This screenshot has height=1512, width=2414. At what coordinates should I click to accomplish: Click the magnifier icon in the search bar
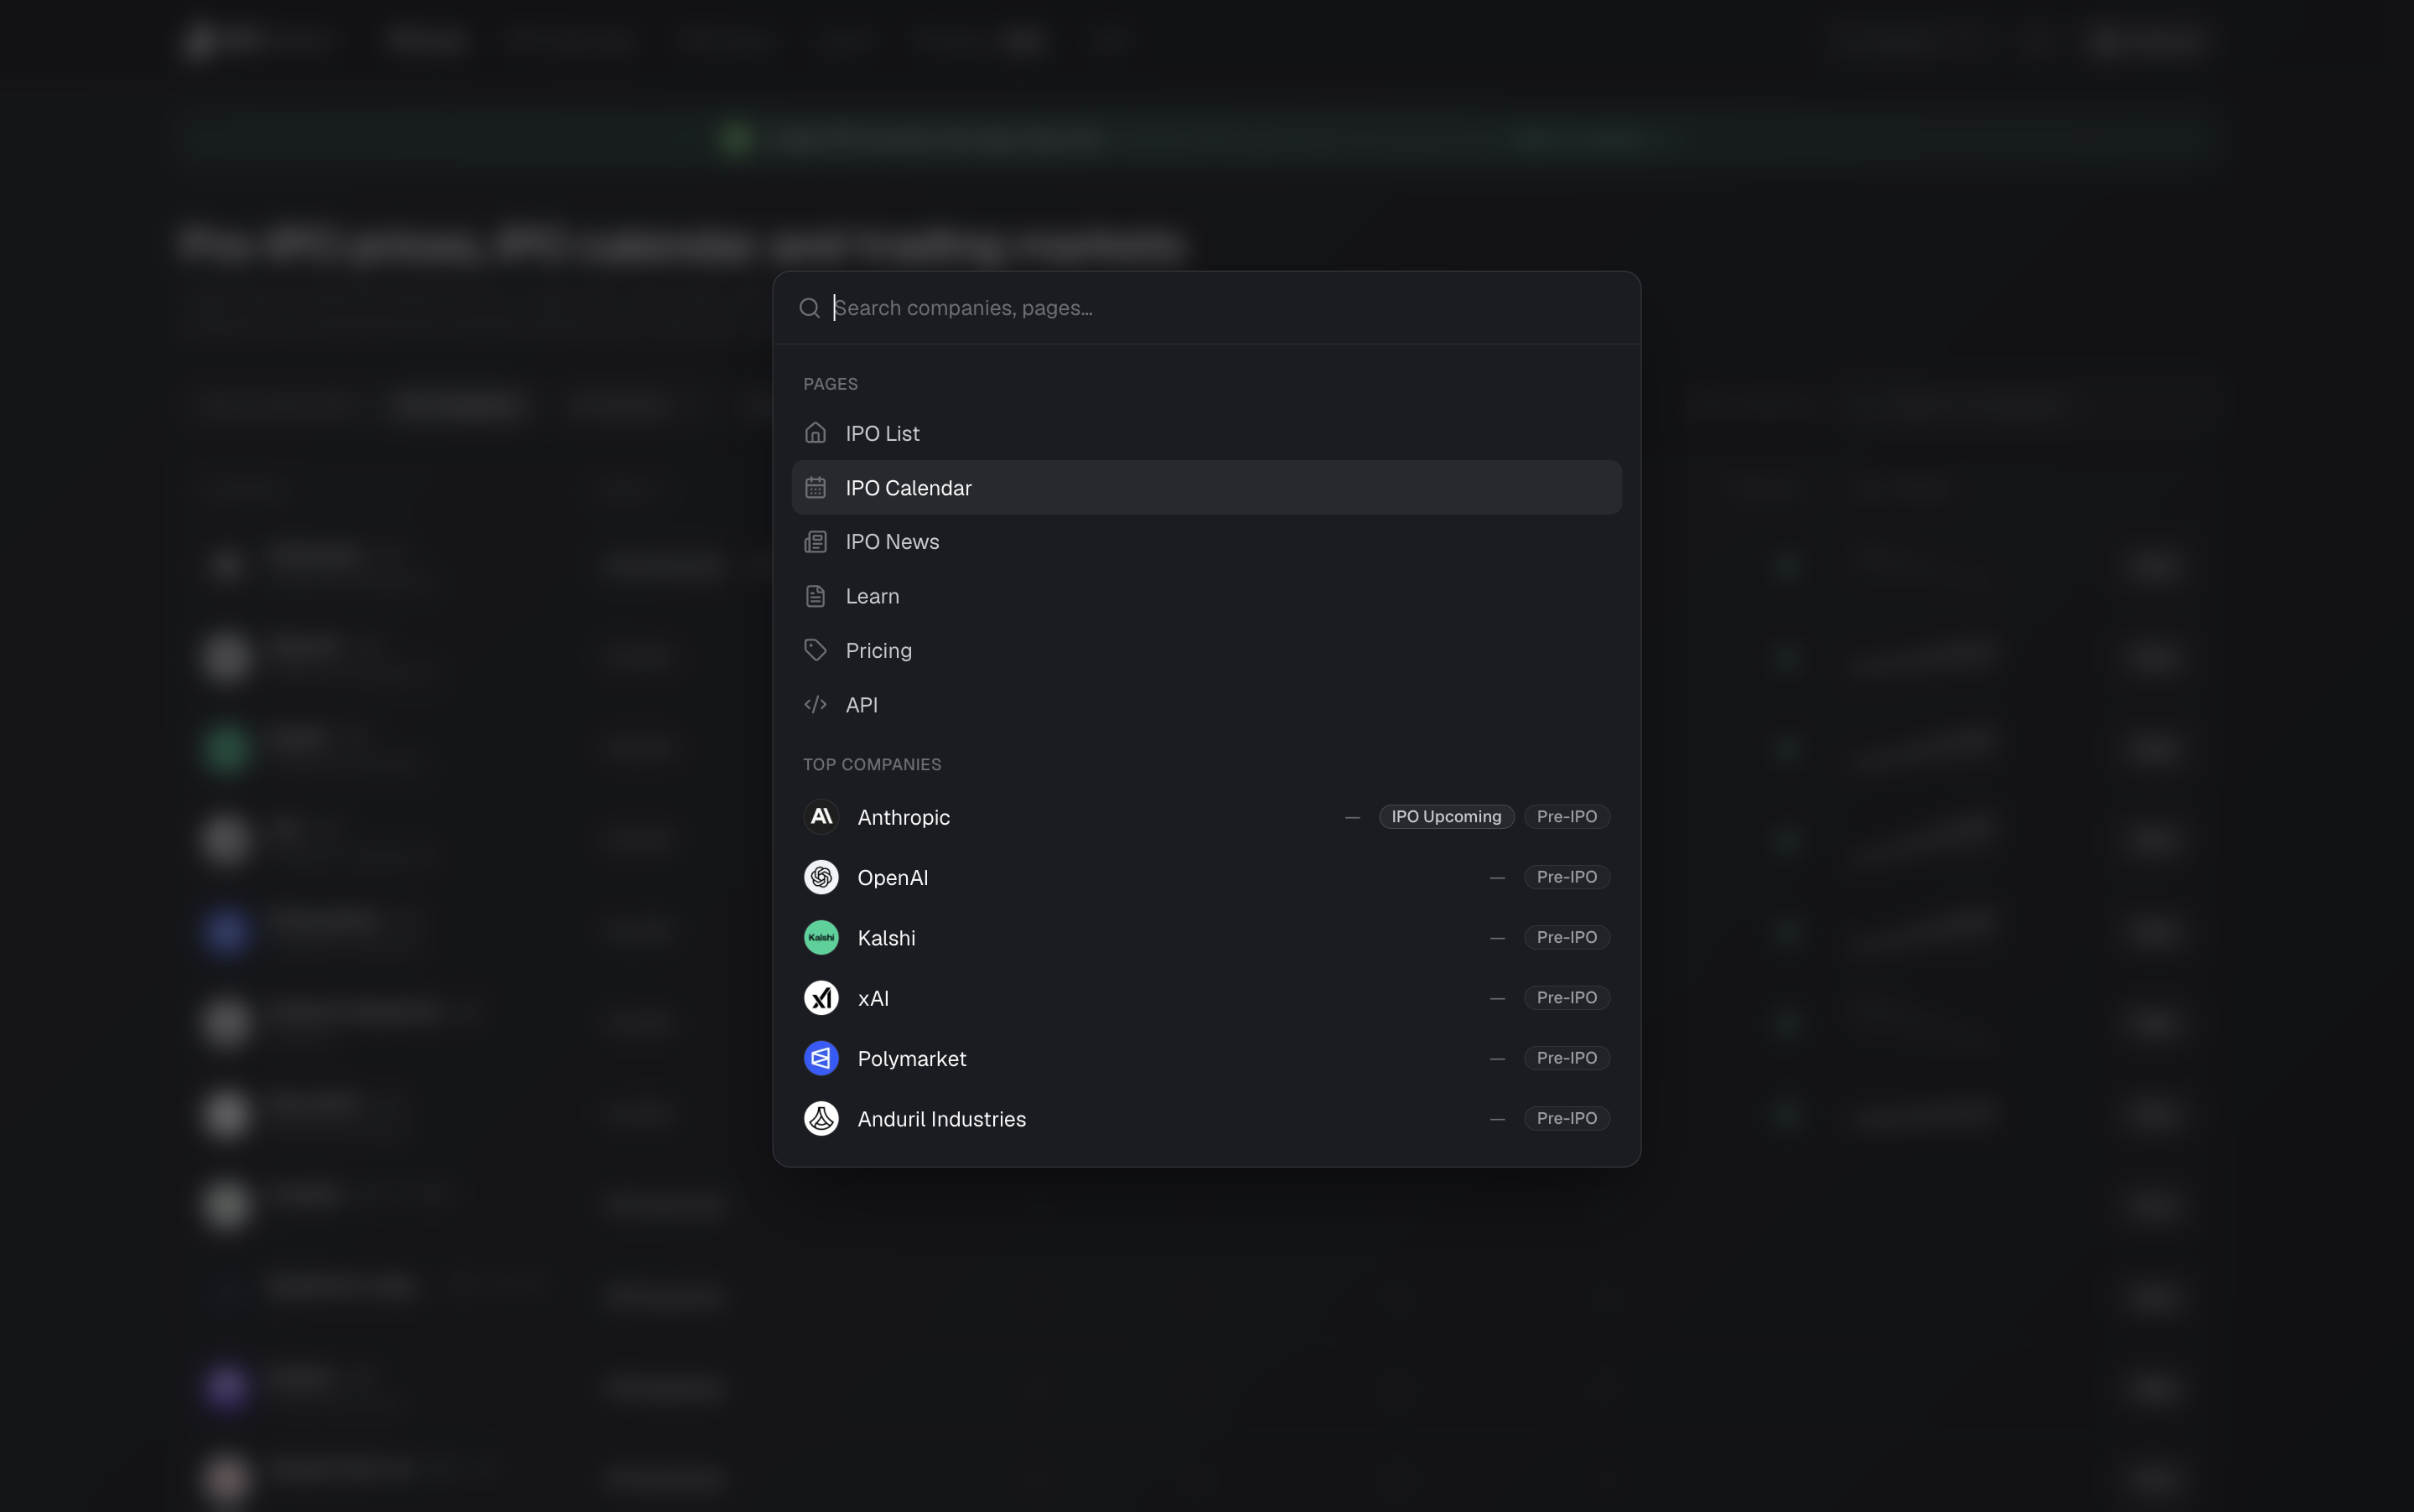click(809, 308)
